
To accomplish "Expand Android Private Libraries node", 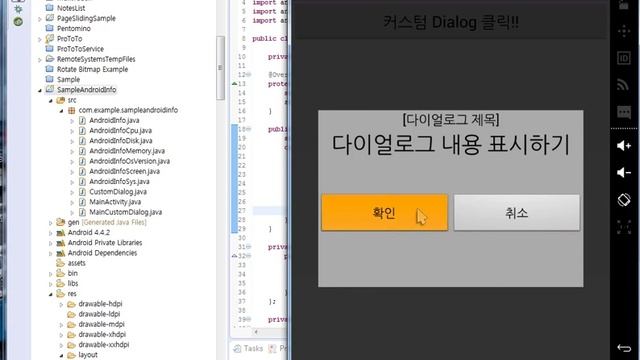I will (x=51, y=243).
